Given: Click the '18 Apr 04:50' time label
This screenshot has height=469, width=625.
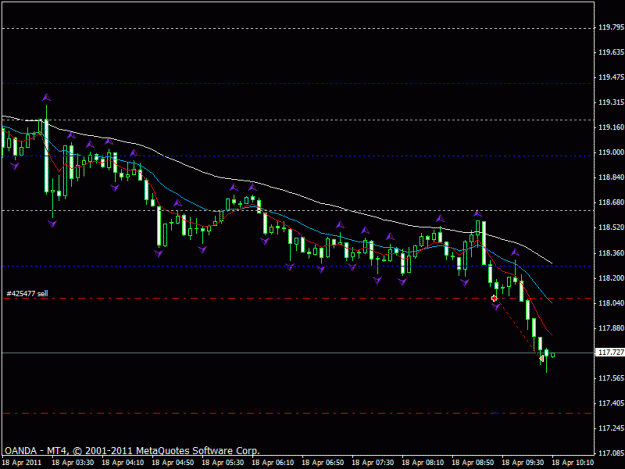Looking at the screenshot, I should (173, 463).
